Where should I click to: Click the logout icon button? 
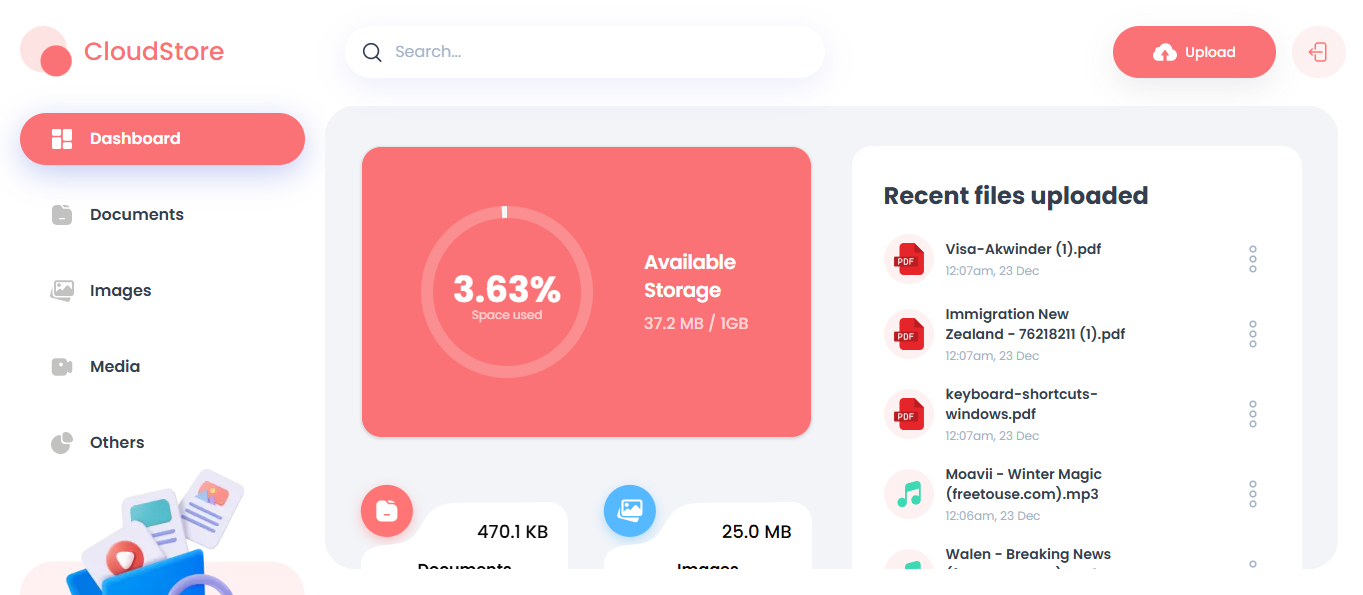(1318, 52)
